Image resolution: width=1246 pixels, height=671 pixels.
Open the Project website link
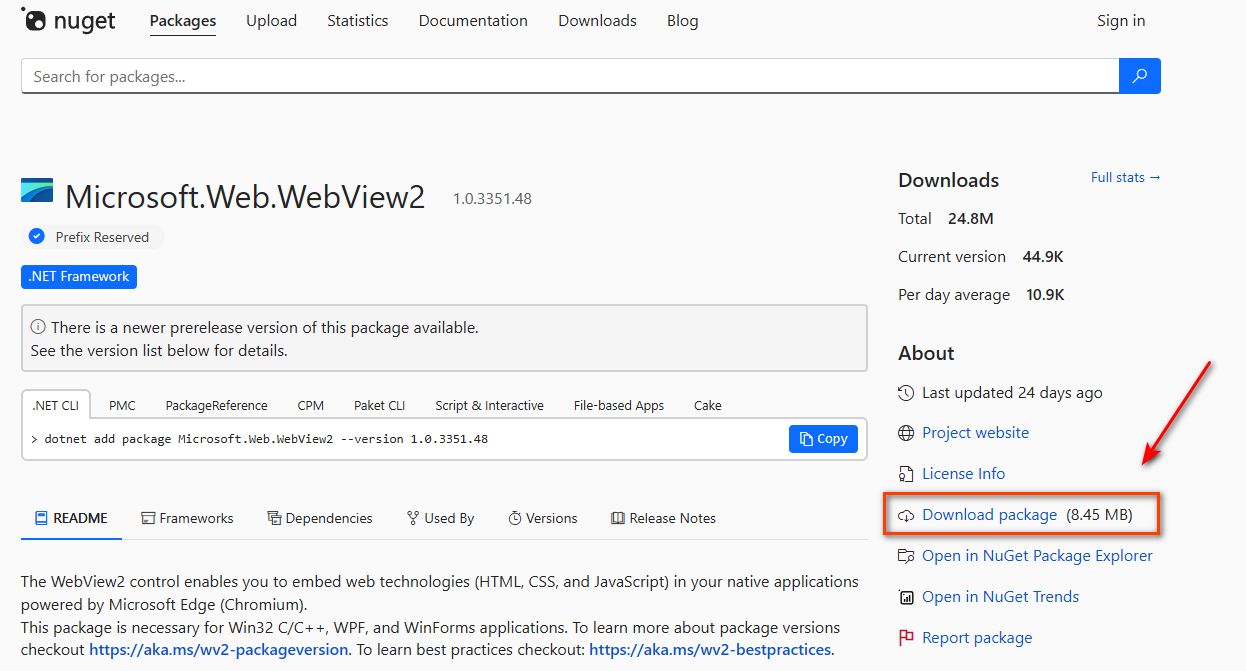point(975,433)
